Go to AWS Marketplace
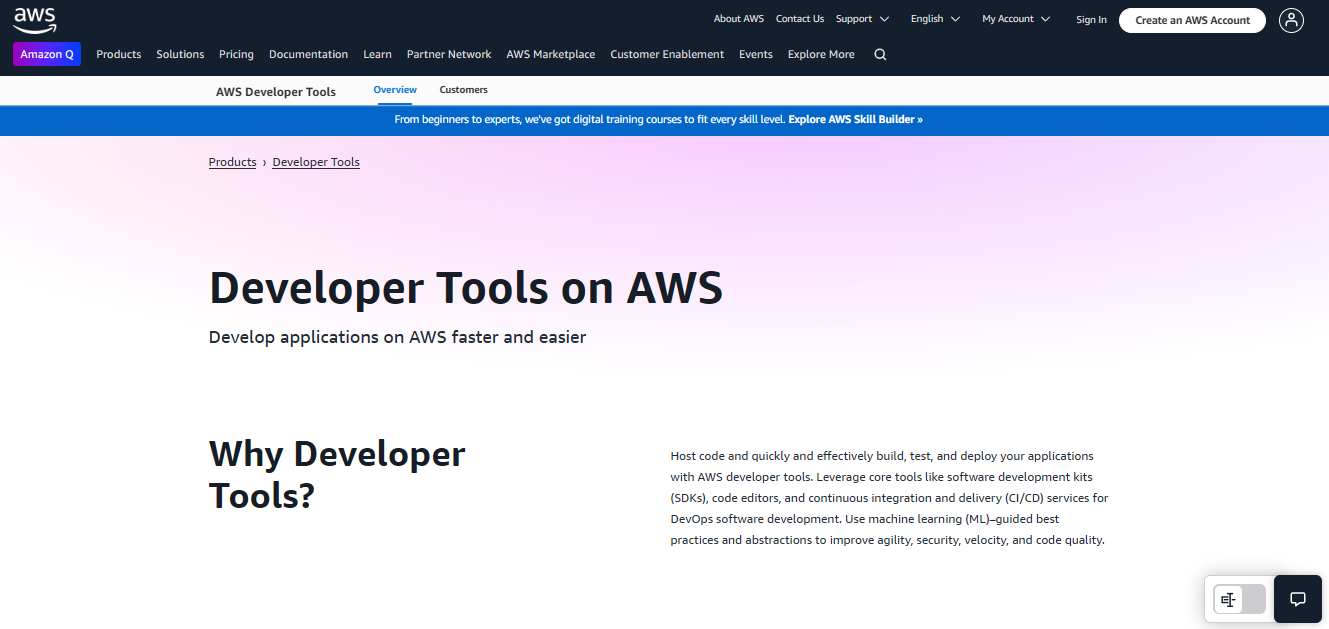1329x629 pixels. pyautogui.click(x=550, y=55)
